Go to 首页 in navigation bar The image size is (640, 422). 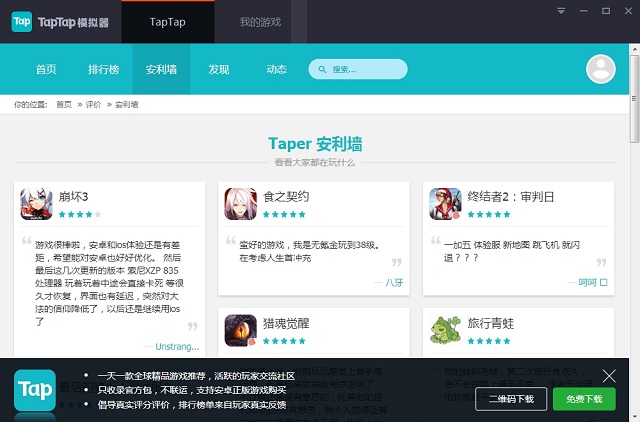point(46,69)
